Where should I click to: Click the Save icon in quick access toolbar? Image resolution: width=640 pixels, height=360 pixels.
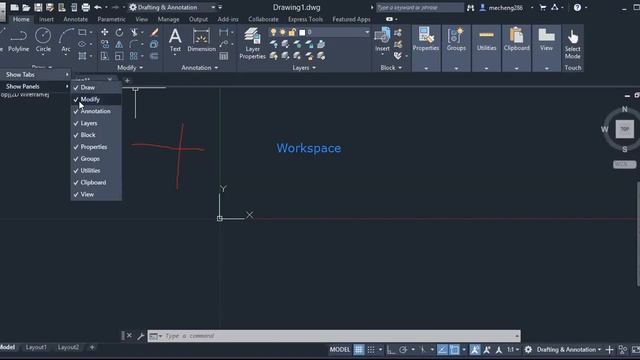[38, 7]
